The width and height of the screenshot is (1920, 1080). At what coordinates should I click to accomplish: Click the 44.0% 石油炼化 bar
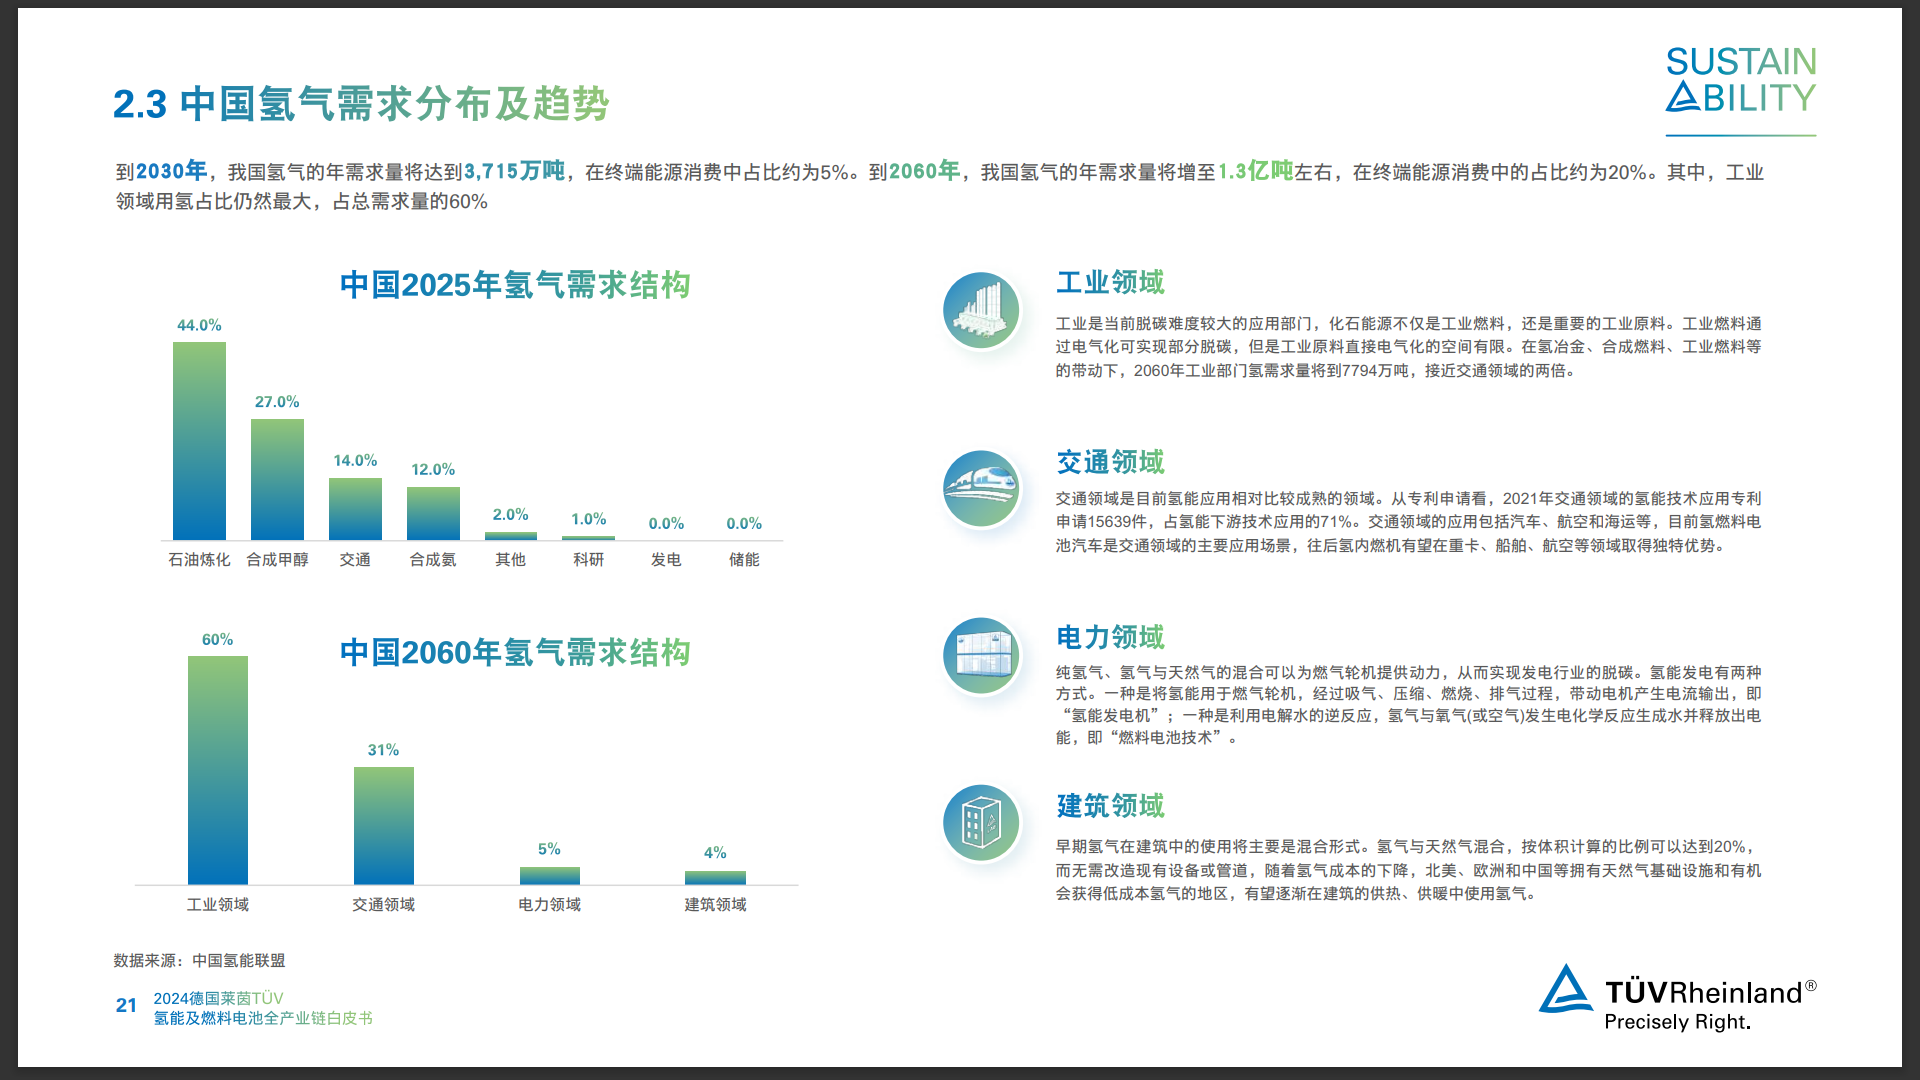click(199, 441)
